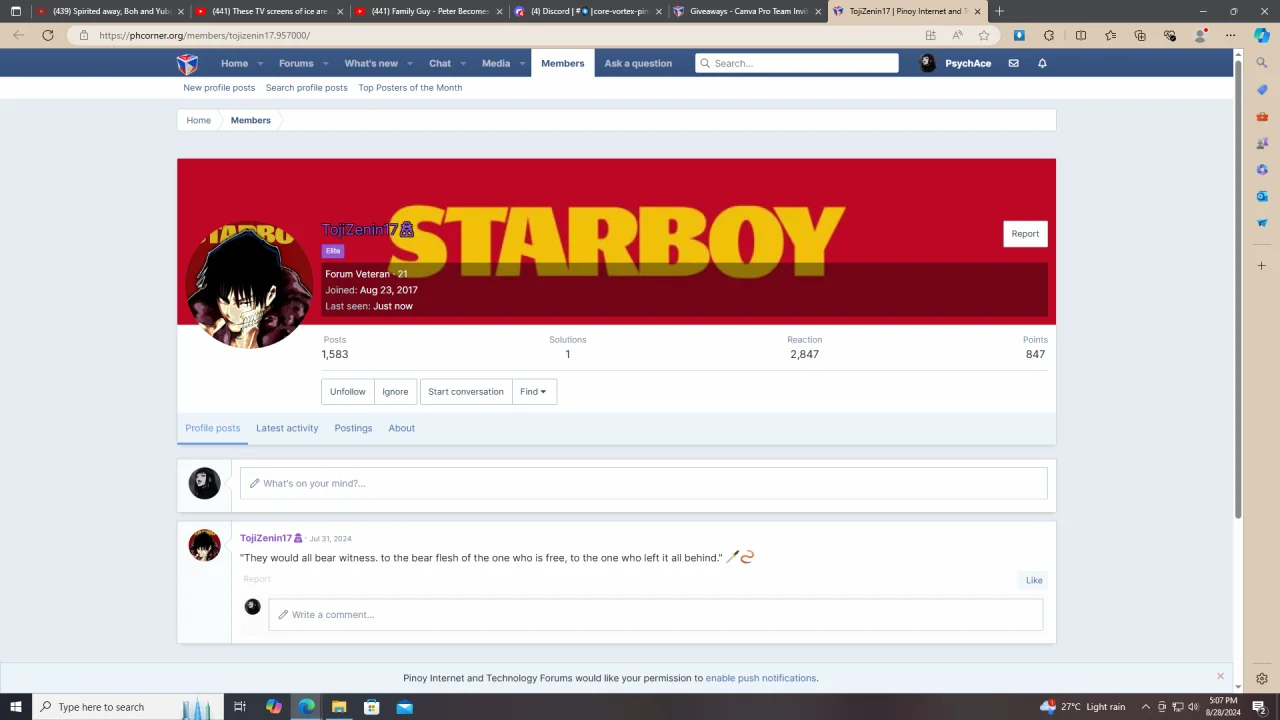Screen dimensions: 1280x720
Task: Open new browser tab plus button
Action: pos(999,11)
